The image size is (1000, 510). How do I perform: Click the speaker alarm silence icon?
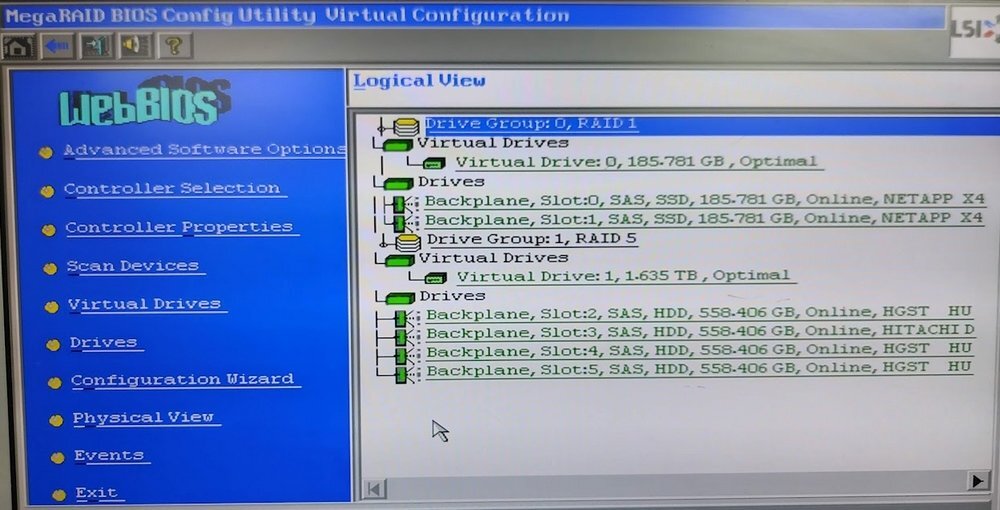pyautogui.click(x=136, y=47)
